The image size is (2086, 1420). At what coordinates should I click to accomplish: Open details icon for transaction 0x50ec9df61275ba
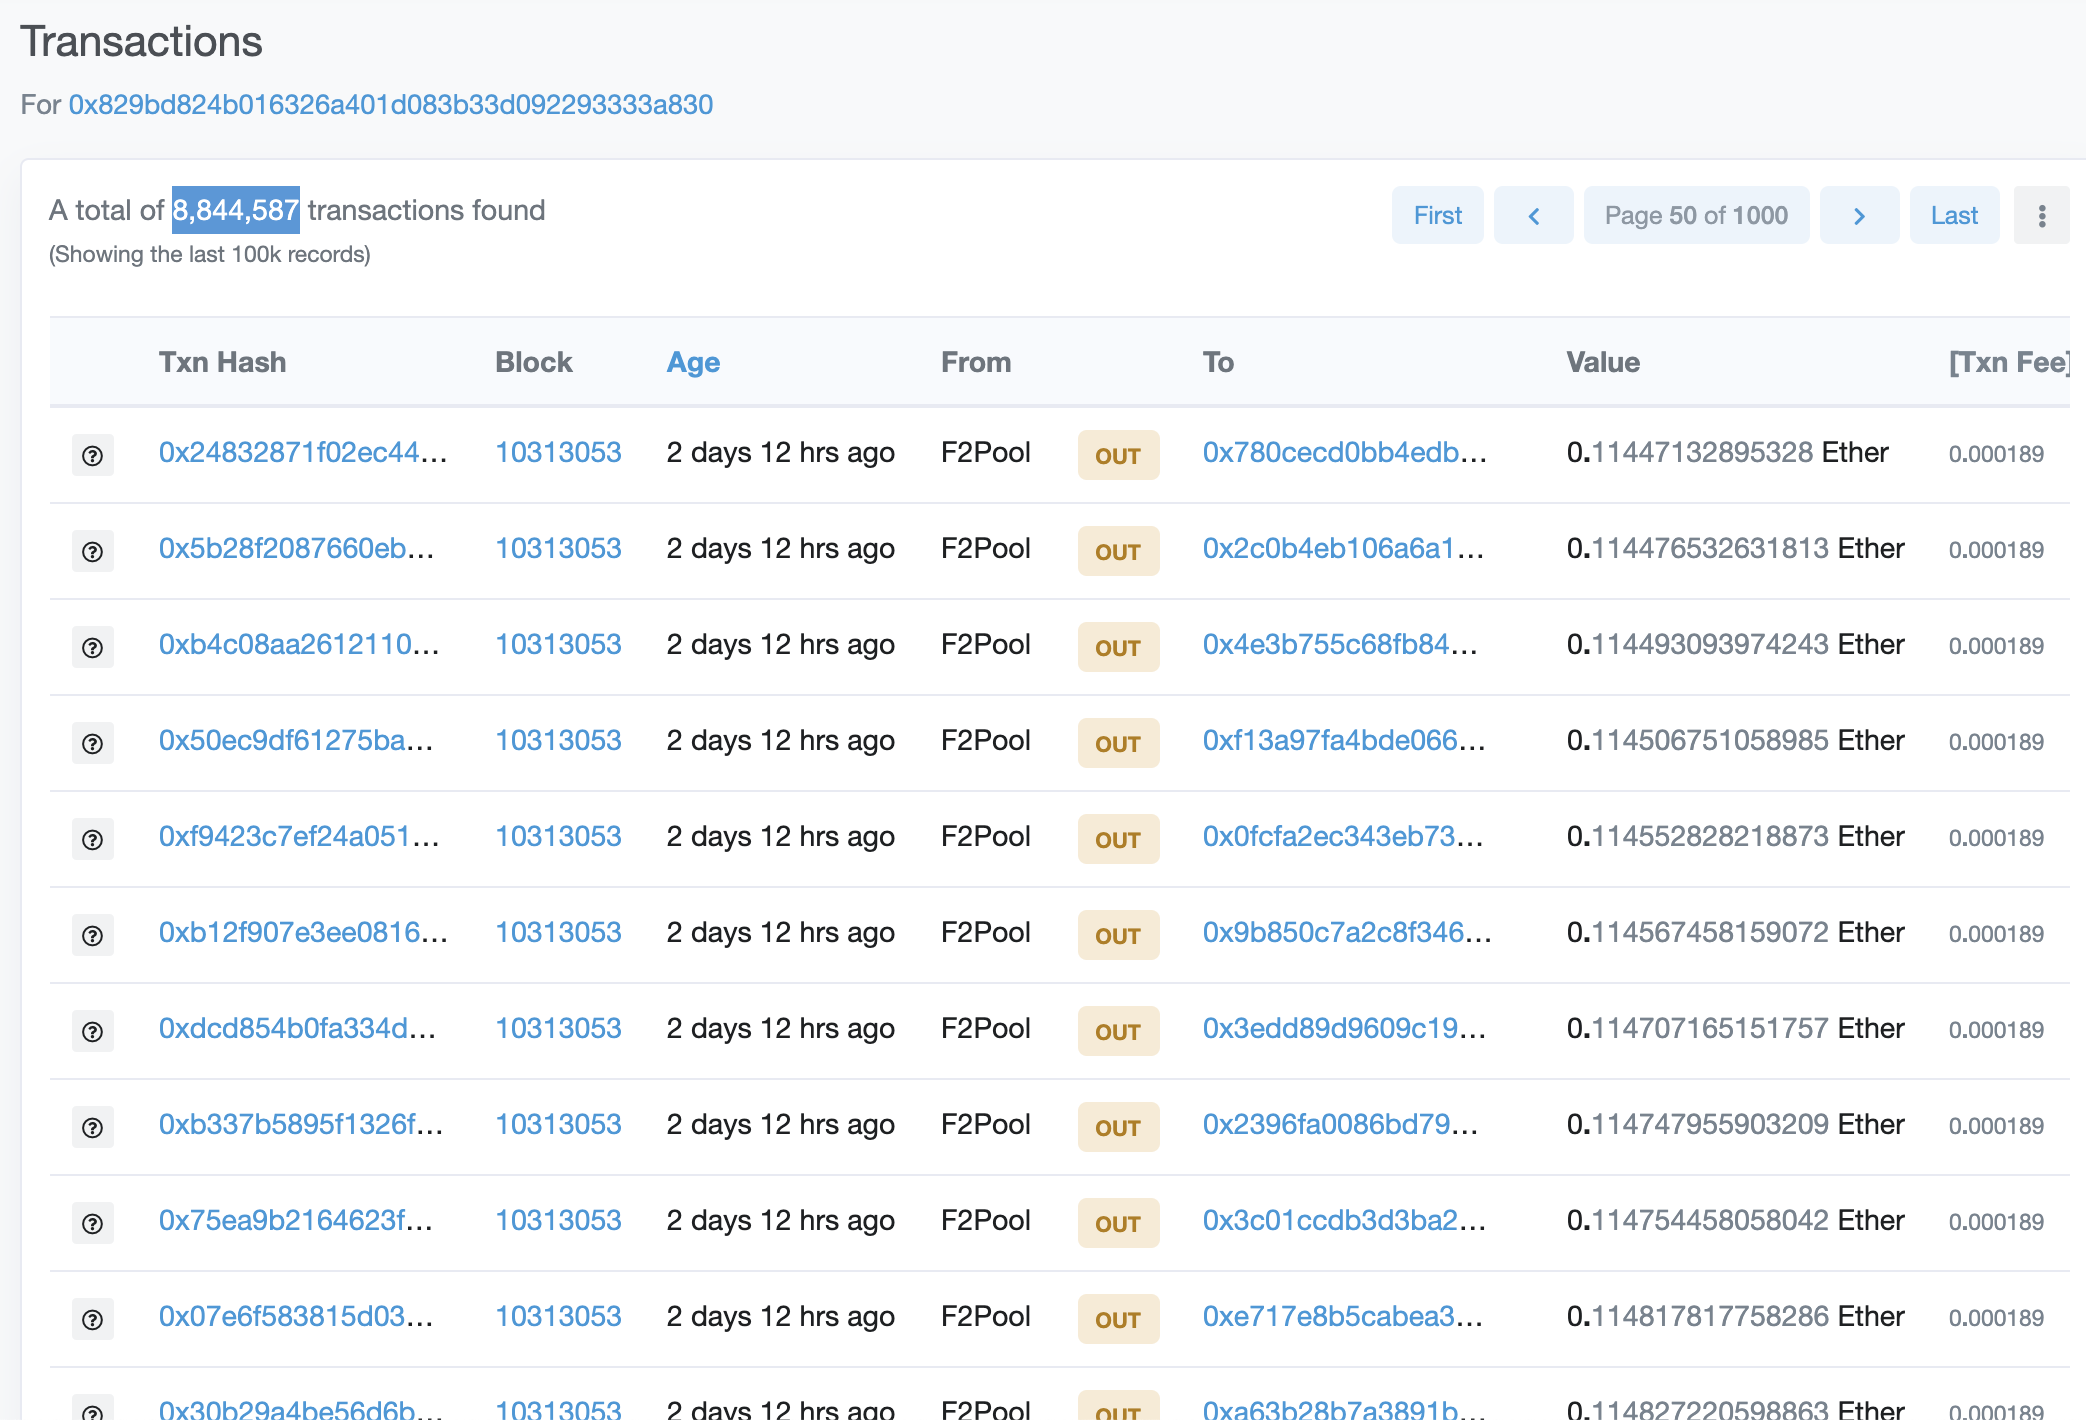coord(92,743)
